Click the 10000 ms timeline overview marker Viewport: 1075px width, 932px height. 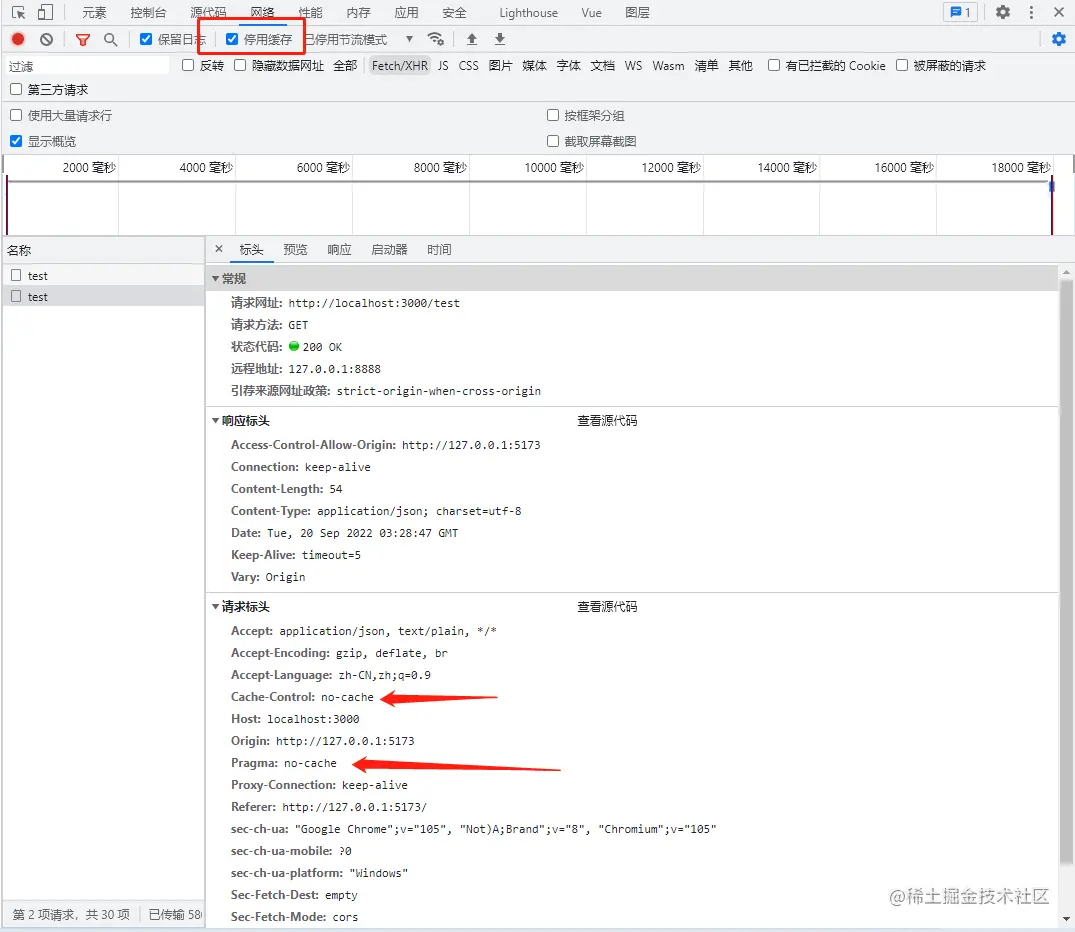(554, 167)
